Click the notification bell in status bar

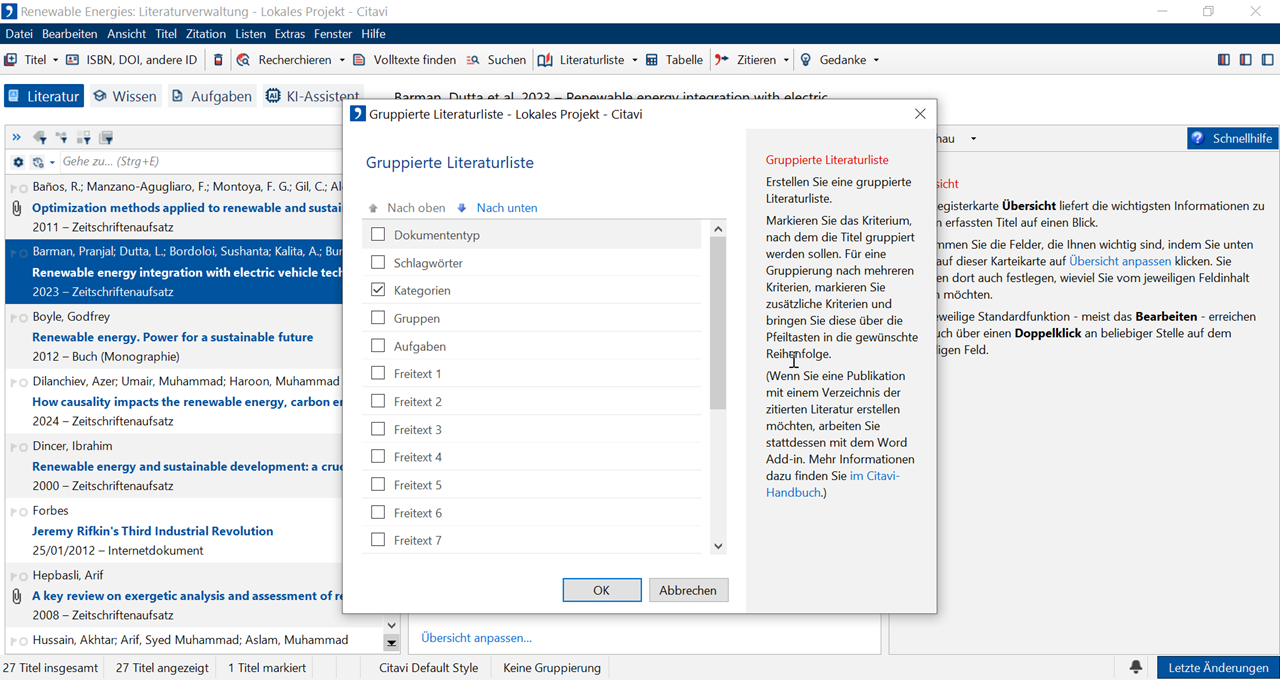click(1136, 667)
